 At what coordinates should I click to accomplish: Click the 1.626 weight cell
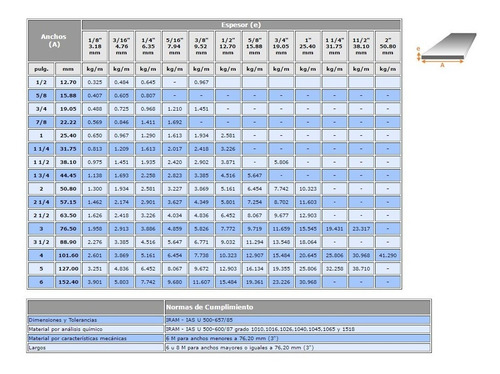click(x=95, y=215)
